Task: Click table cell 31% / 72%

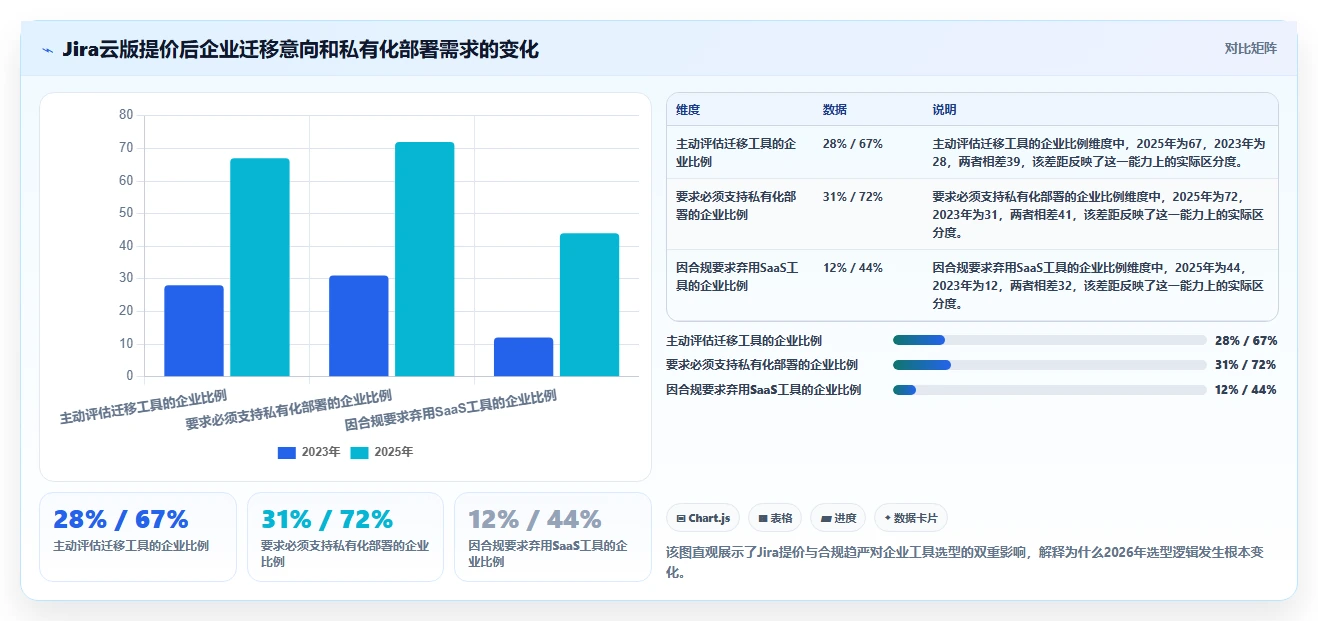Action: [x=853, y=197]
